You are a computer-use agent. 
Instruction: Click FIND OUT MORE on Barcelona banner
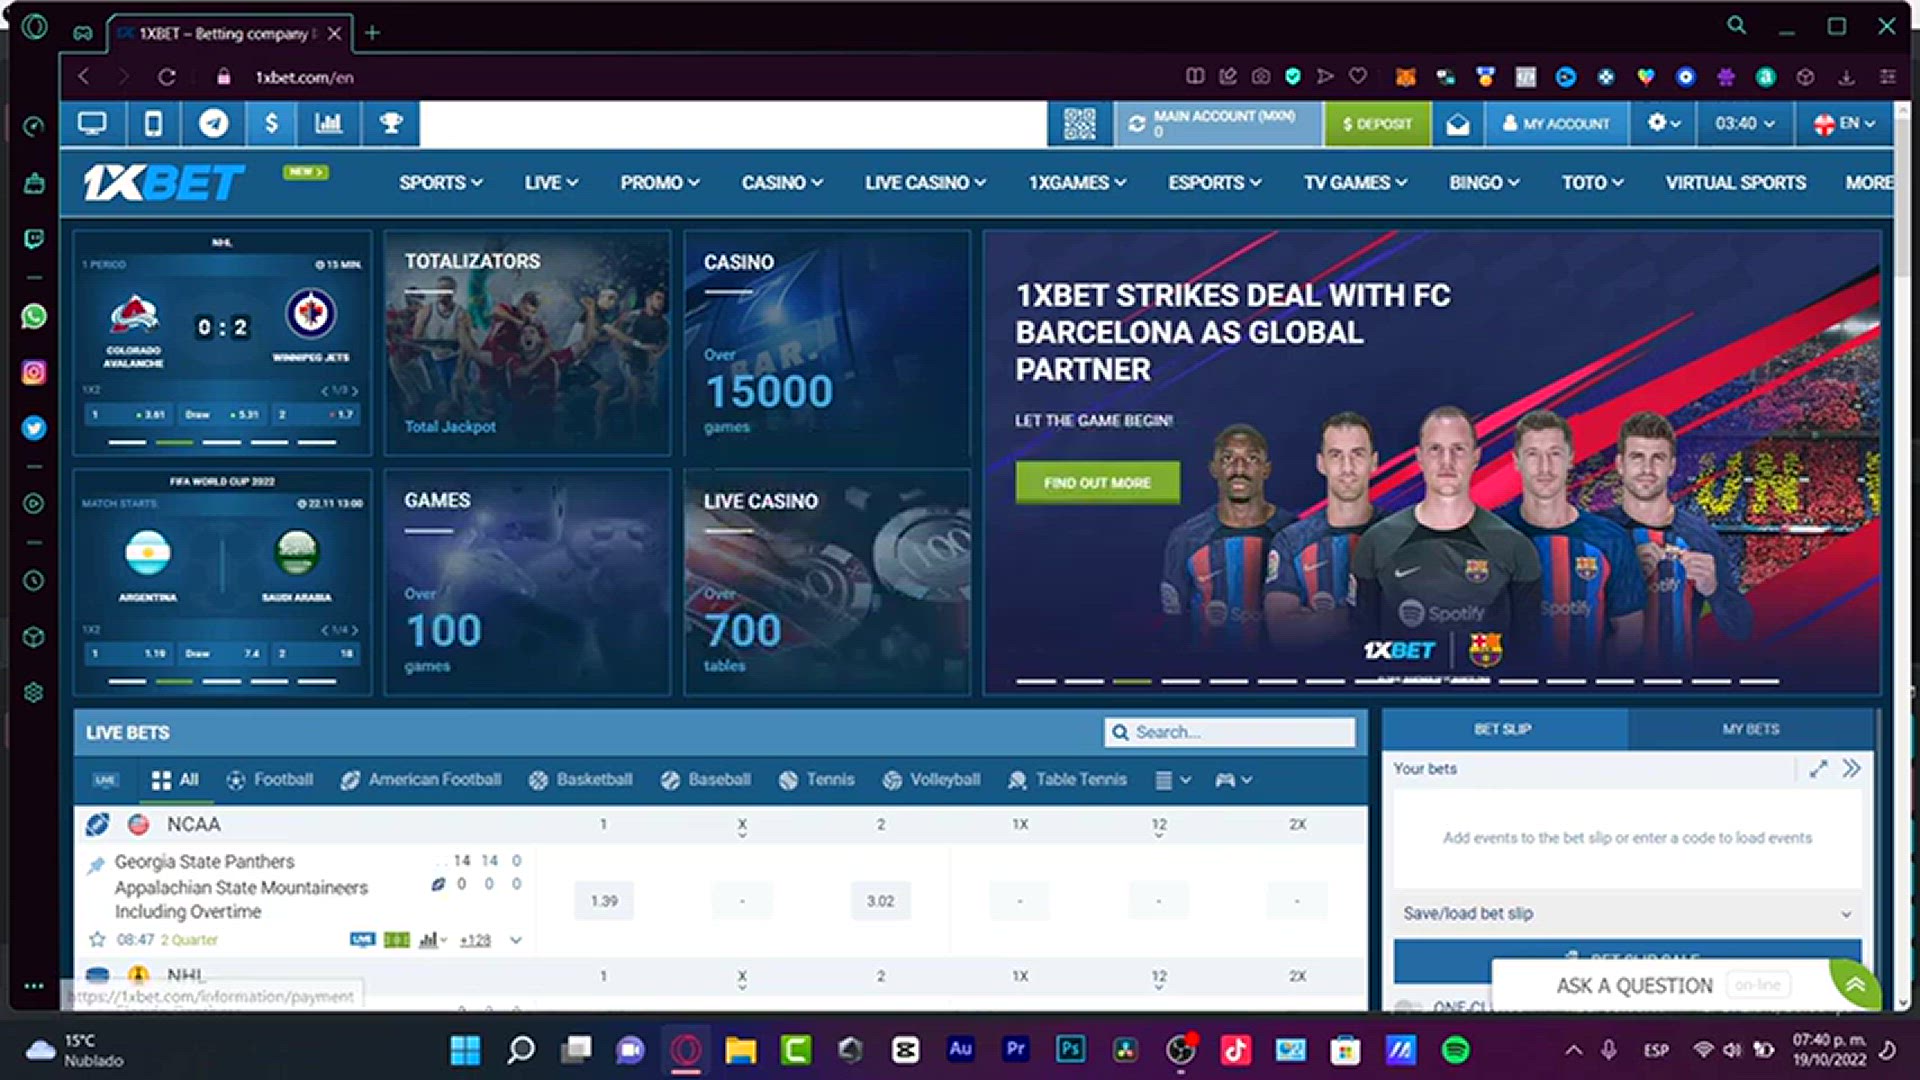(1097, 483)
